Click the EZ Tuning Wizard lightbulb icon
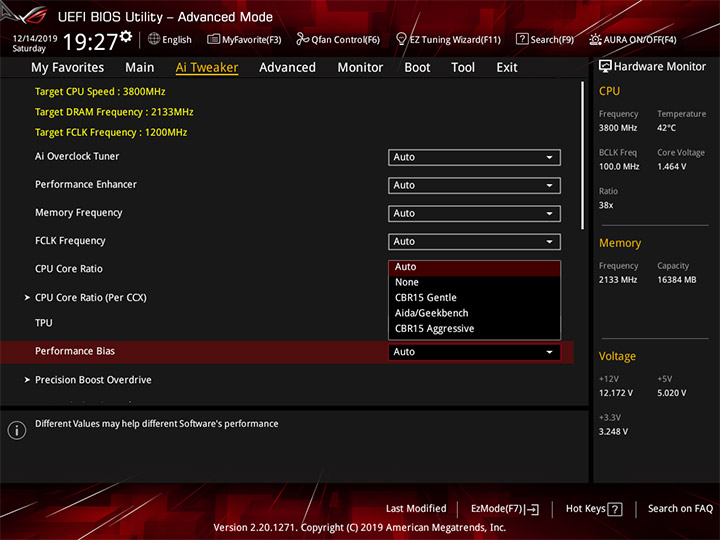 click(401, 39)
